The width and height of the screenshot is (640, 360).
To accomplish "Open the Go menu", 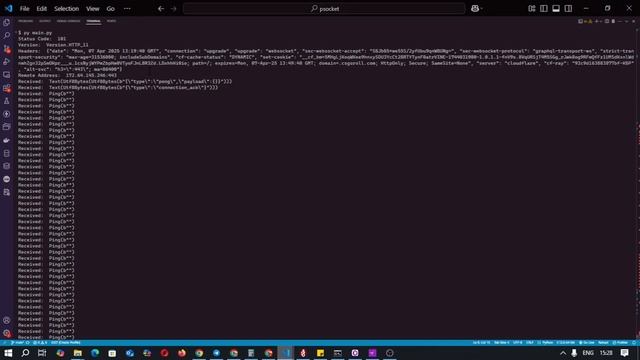I will 111,9.
